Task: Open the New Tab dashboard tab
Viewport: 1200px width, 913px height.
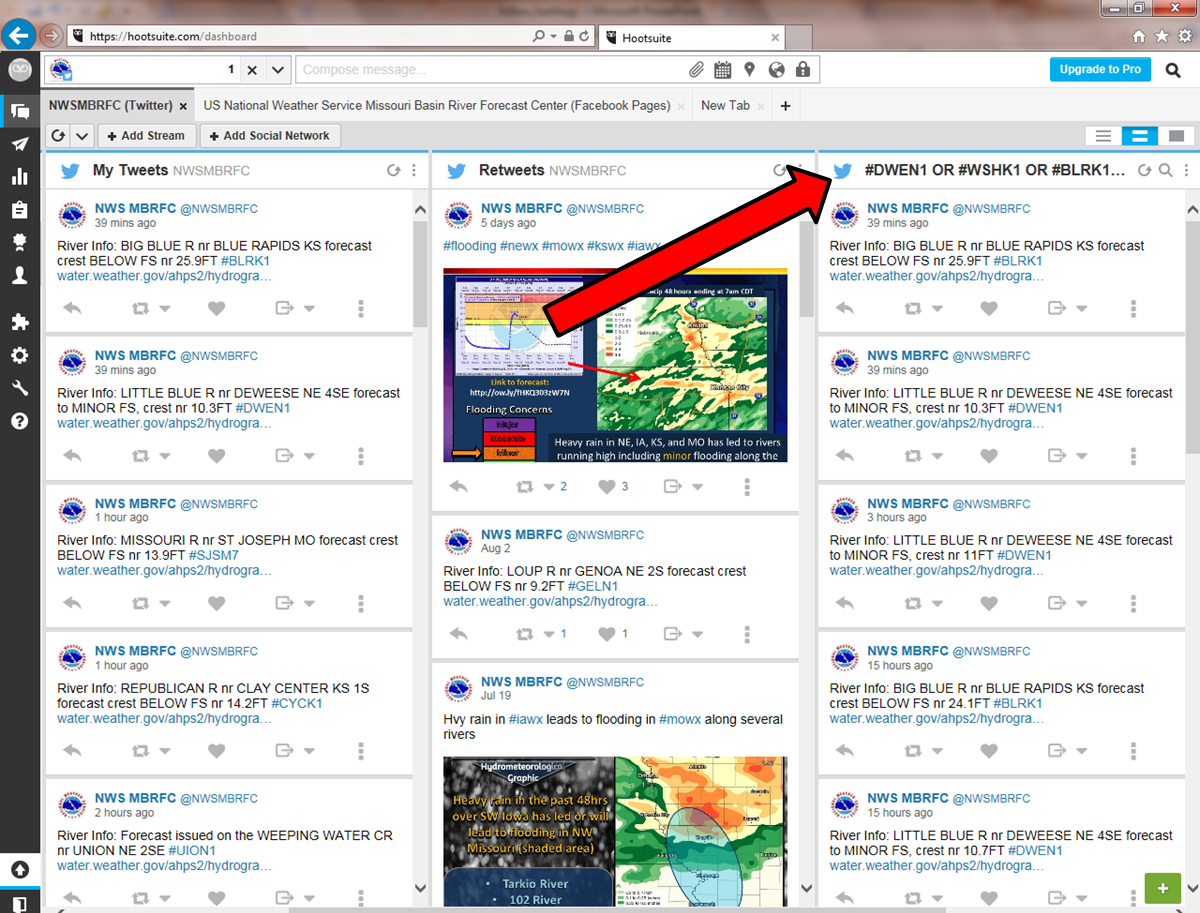Action: pos(725,105)
